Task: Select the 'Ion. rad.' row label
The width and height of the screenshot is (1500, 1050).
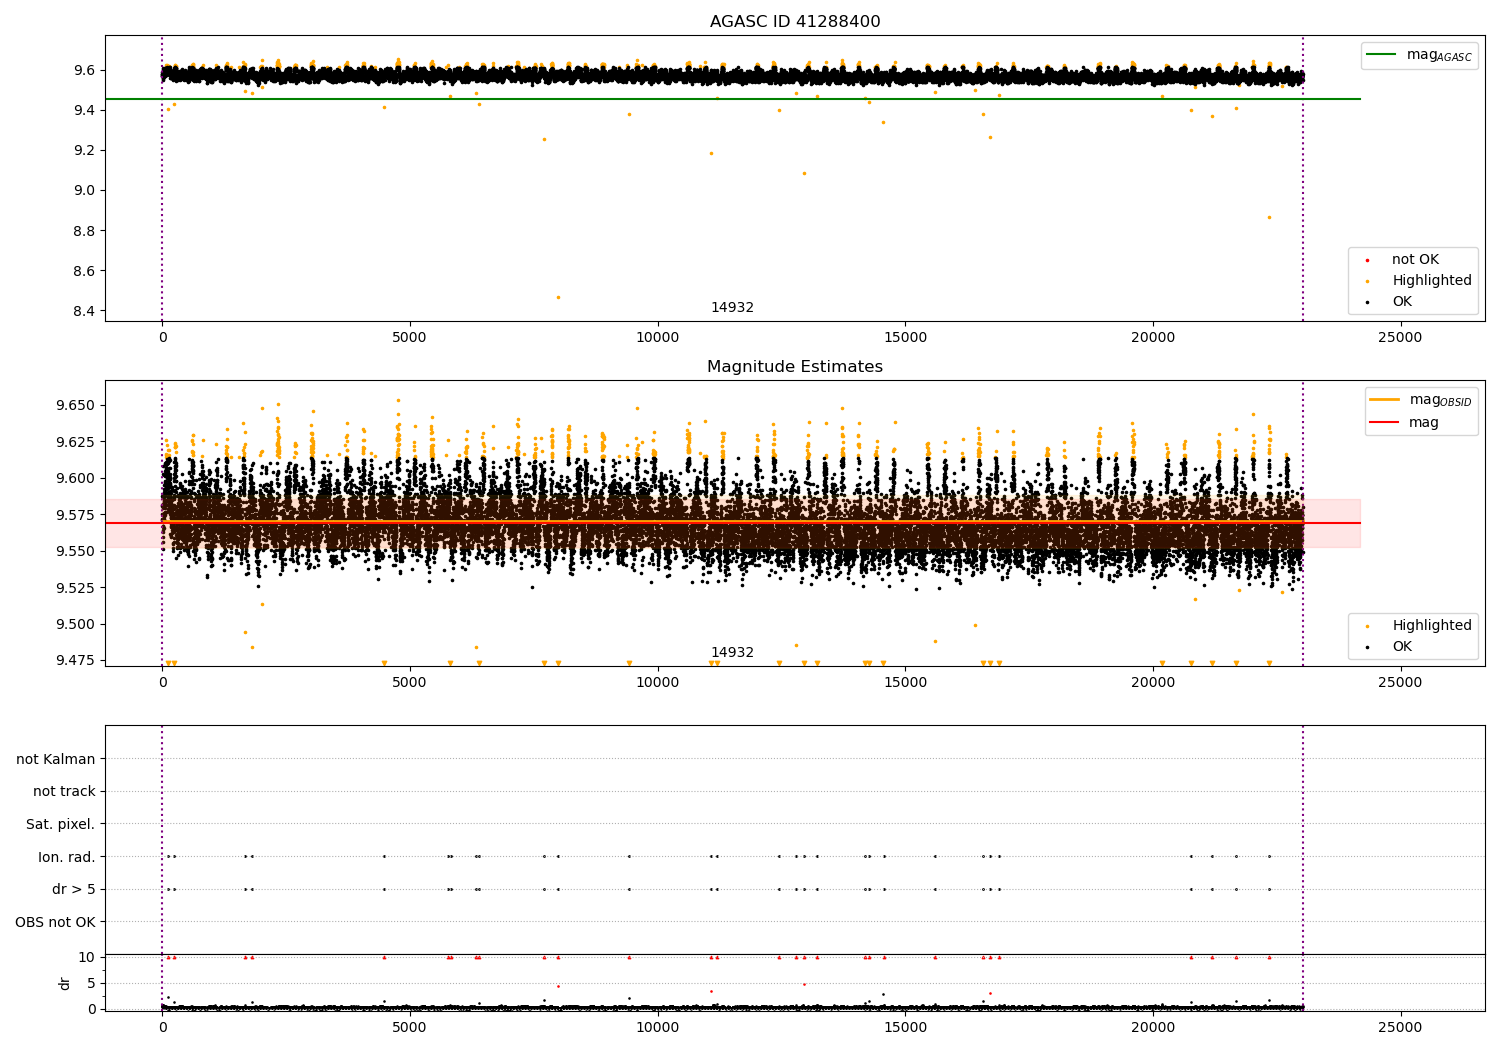Action: pyautogui.click(x=67, y=857)
